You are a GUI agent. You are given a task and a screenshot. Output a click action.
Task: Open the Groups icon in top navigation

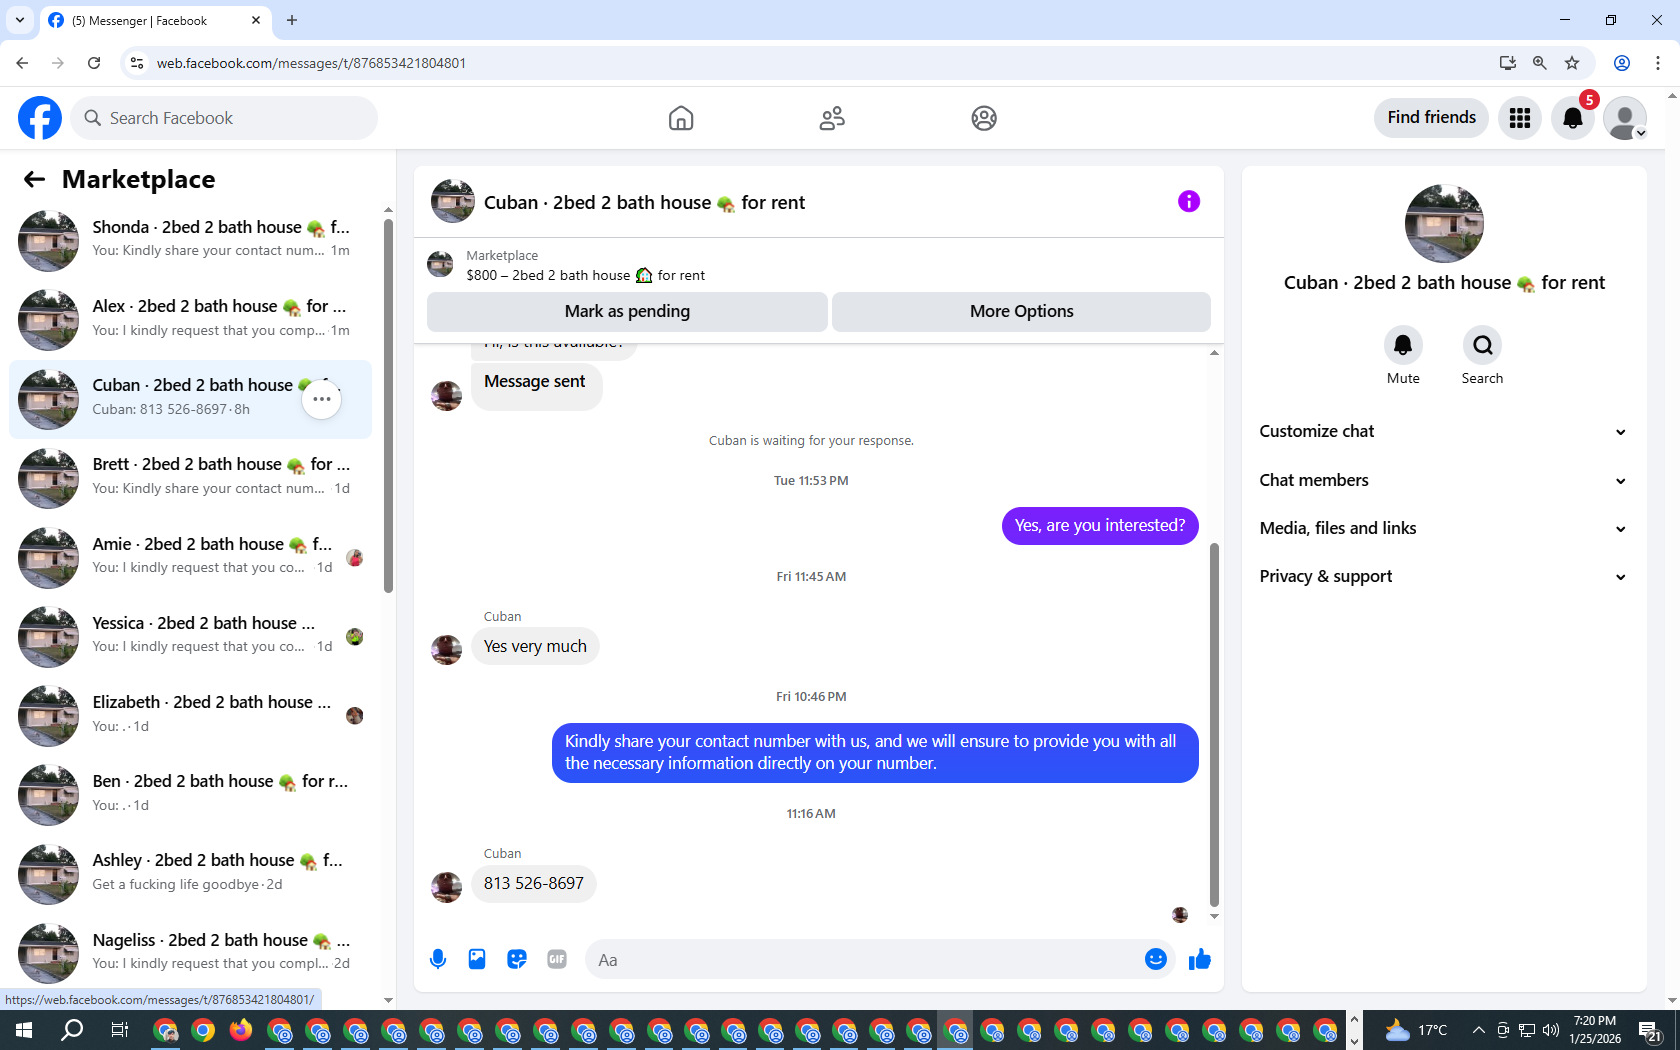984,118
